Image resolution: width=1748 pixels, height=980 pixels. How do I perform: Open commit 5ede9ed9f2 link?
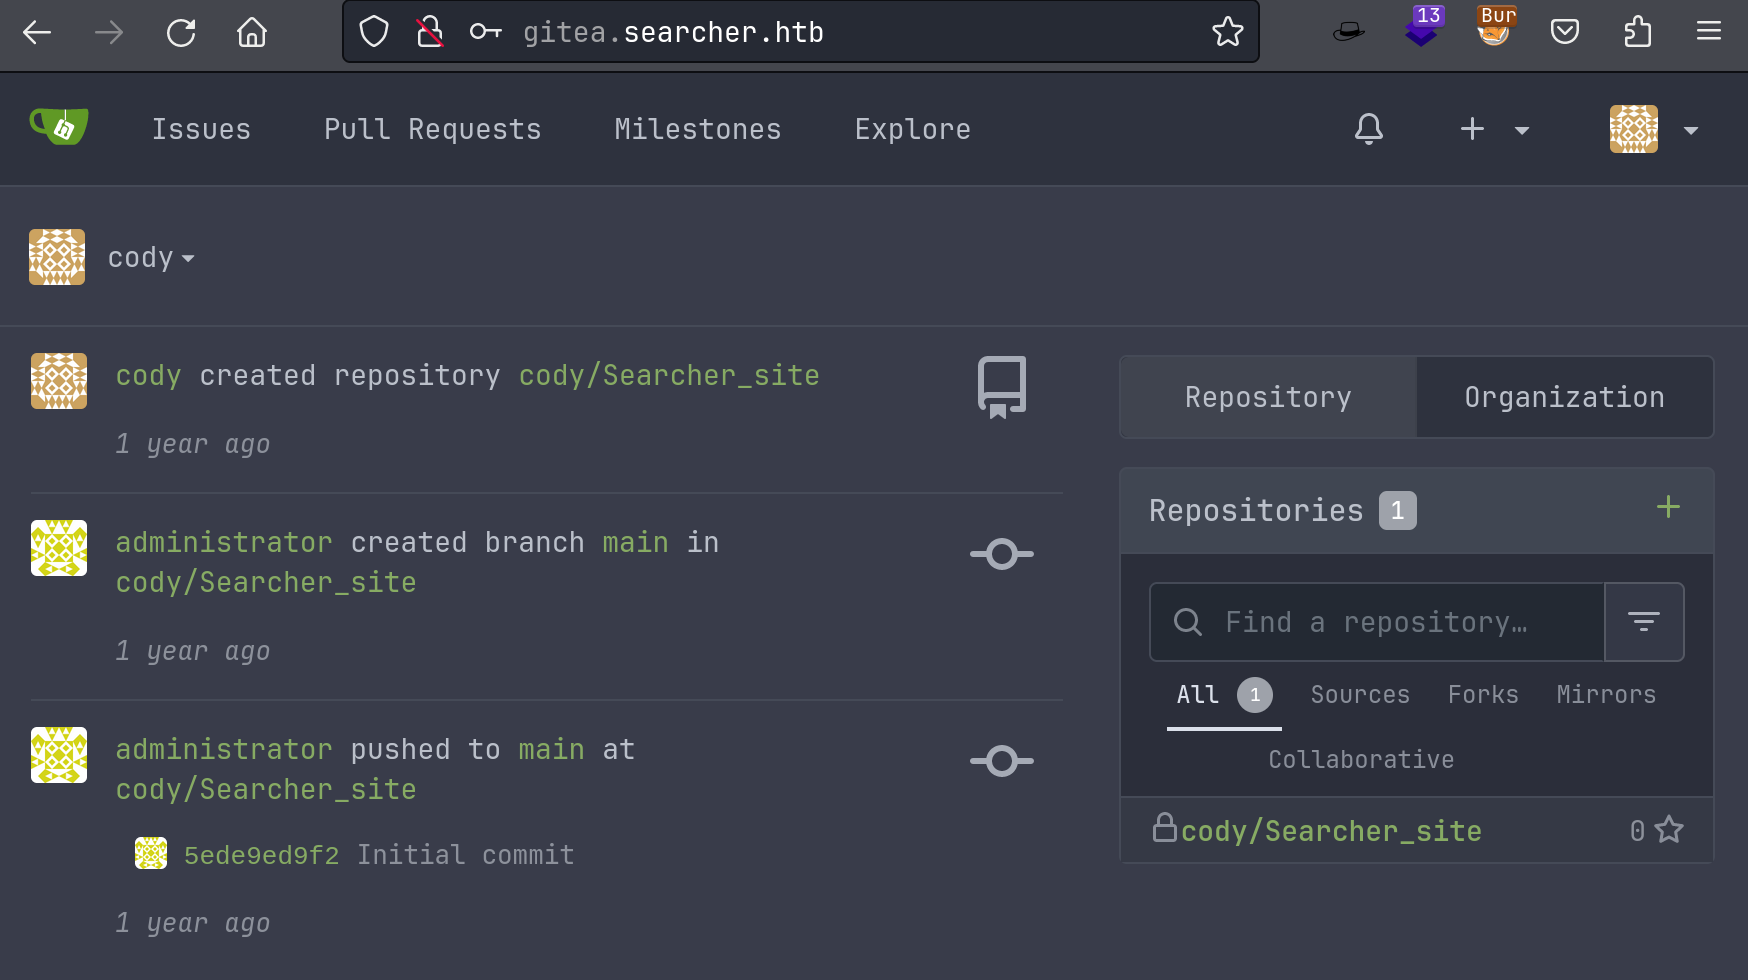click(262, 855)
